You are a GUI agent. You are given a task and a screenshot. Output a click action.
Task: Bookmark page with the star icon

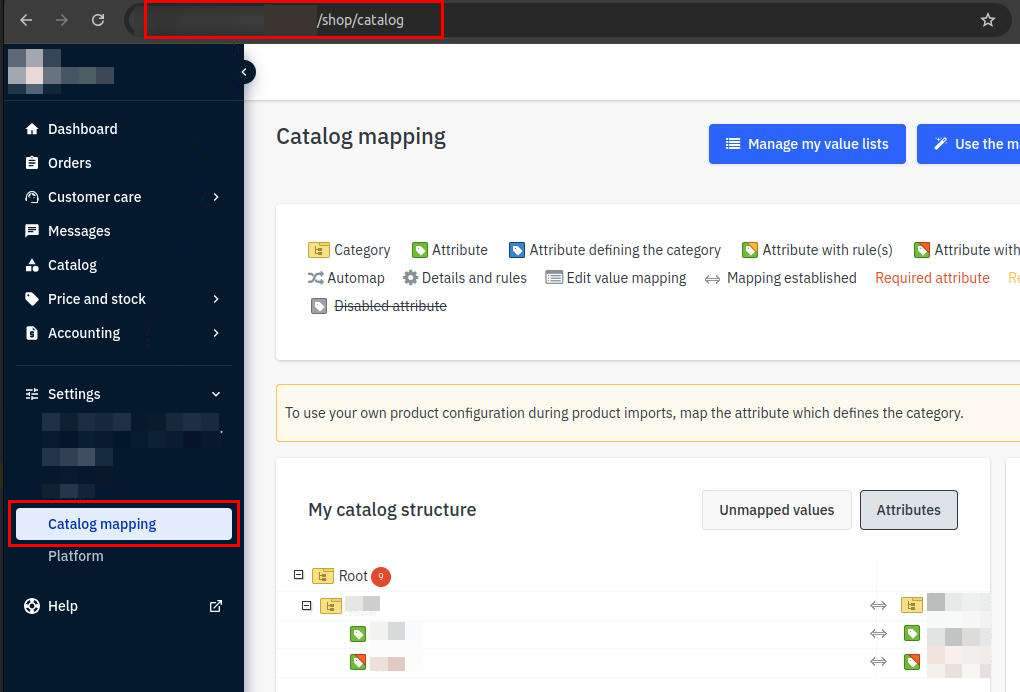point(987,20)
